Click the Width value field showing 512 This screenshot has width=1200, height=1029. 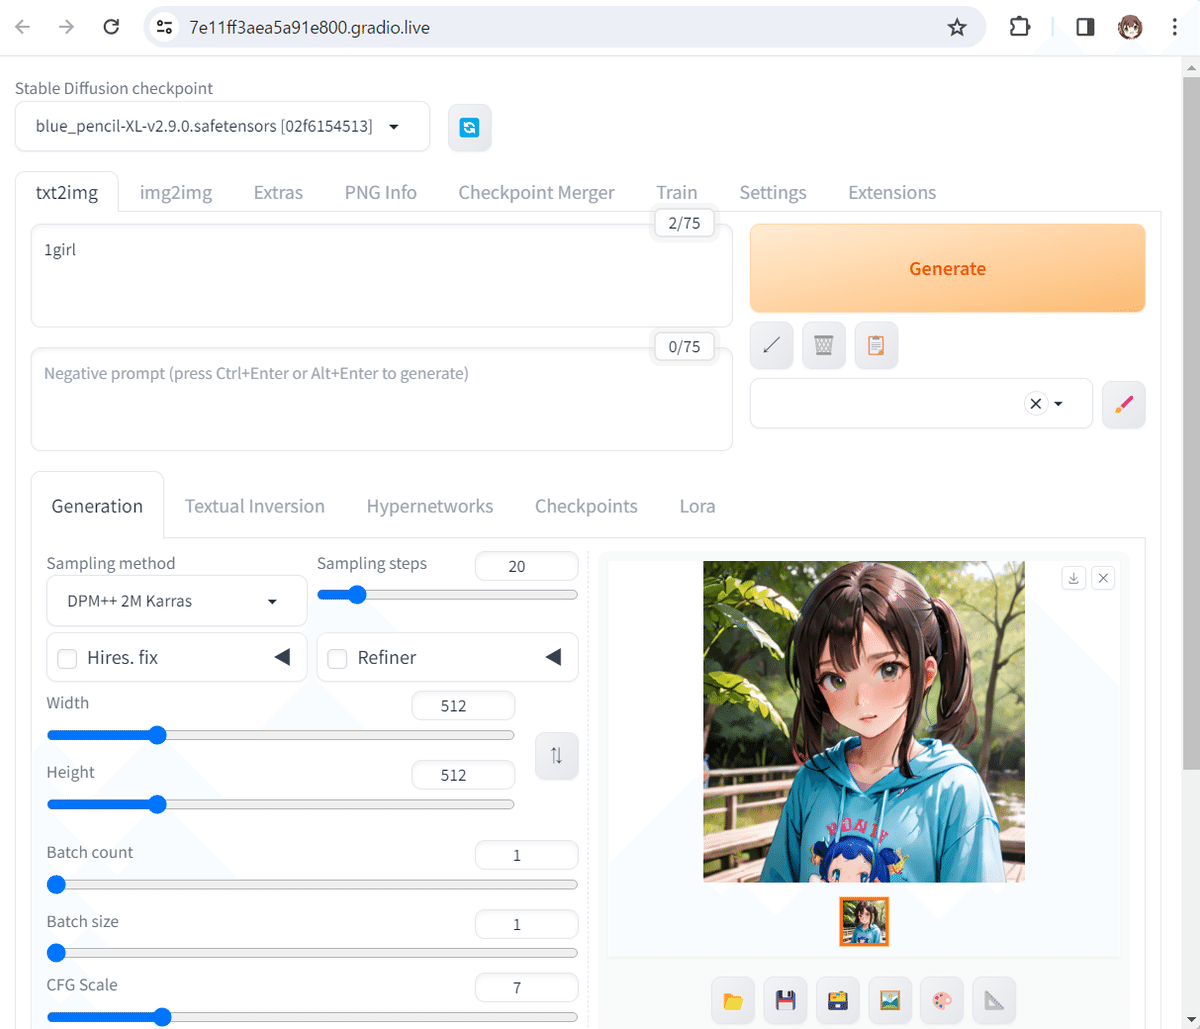463,706
